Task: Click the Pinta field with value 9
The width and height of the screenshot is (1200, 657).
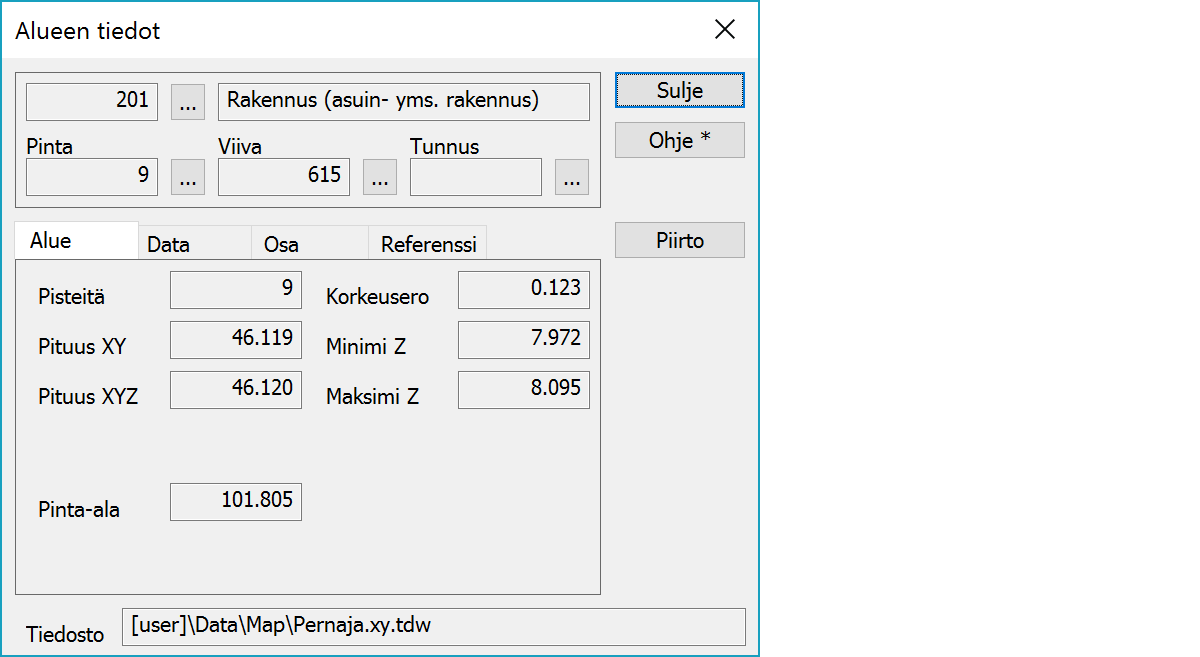Action: tap(92, 177)
